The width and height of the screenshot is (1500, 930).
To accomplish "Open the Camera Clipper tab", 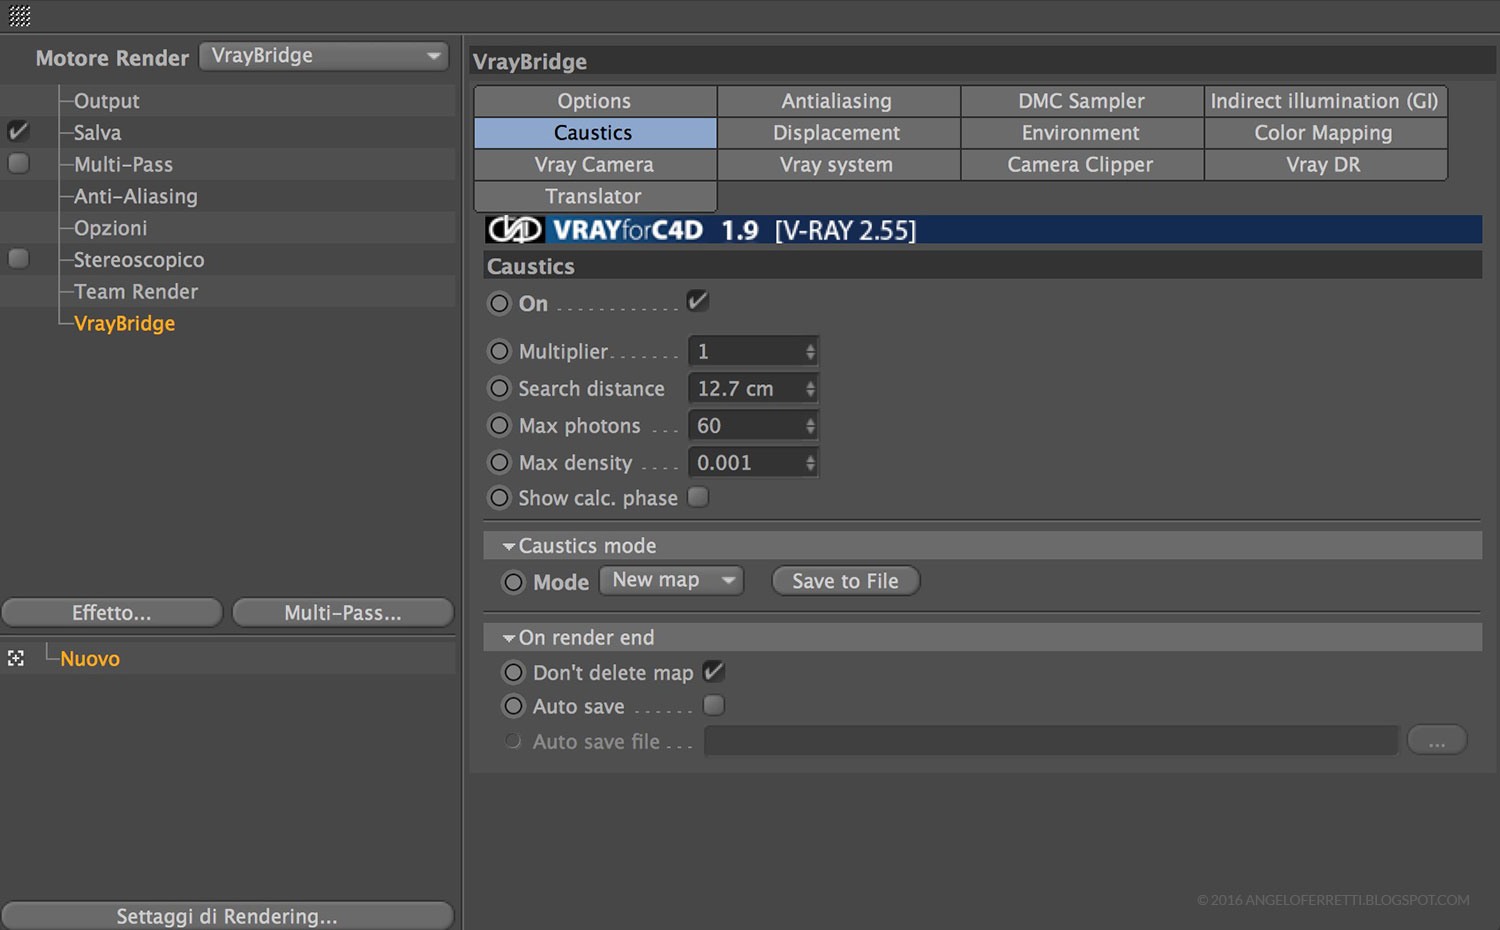I will tap(1082, 165).
